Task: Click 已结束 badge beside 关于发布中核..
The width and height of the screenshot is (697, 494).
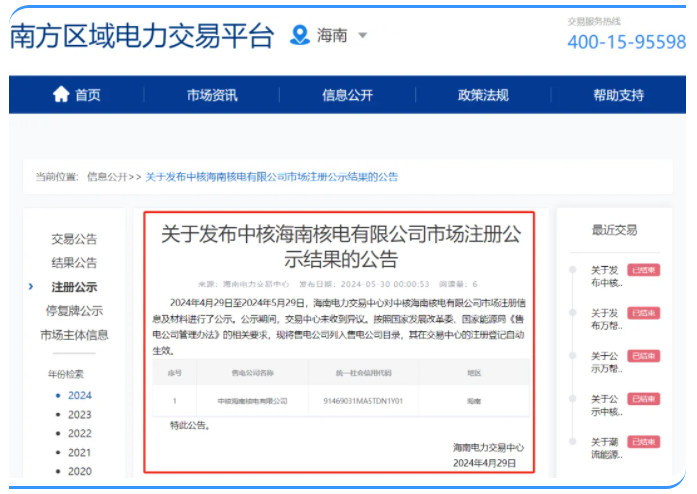Action: [644, 270]
